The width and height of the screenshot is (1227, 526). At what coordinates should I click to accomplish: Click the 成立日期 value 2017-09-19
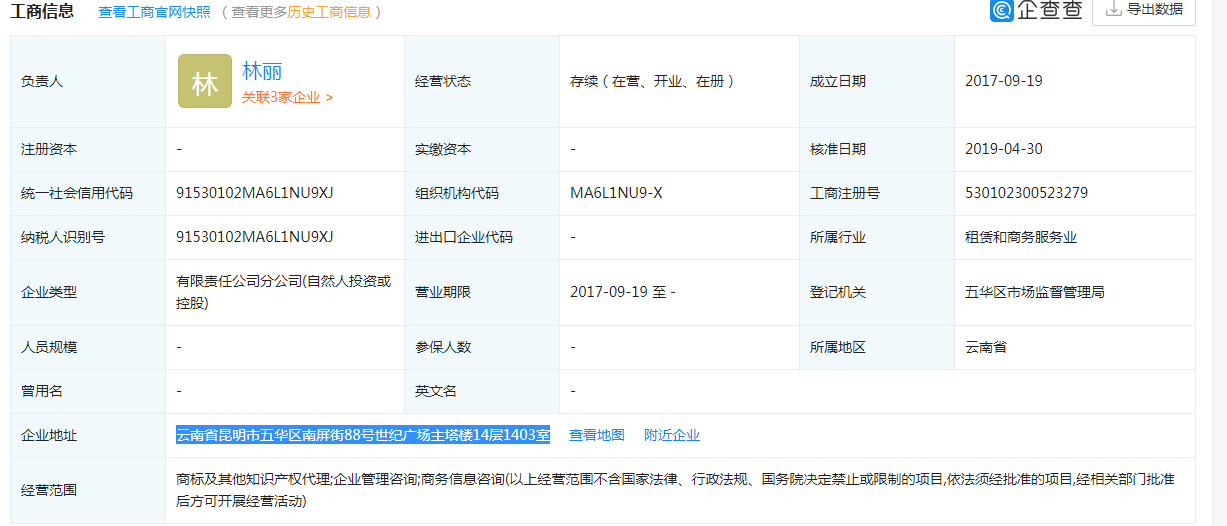[1004, 81]
